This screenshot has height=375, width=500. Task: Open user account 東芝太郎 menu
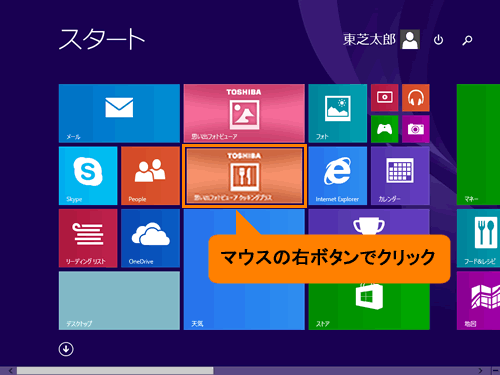381,39
